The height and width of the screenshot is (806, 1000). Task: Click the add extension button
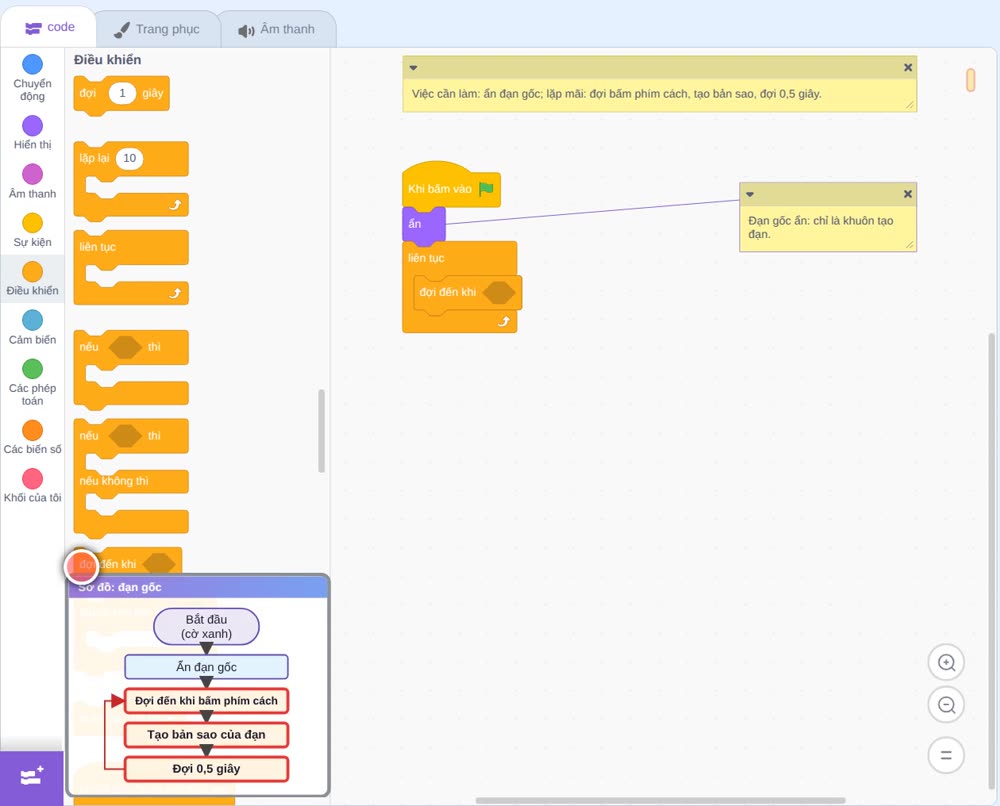[32, 777]
